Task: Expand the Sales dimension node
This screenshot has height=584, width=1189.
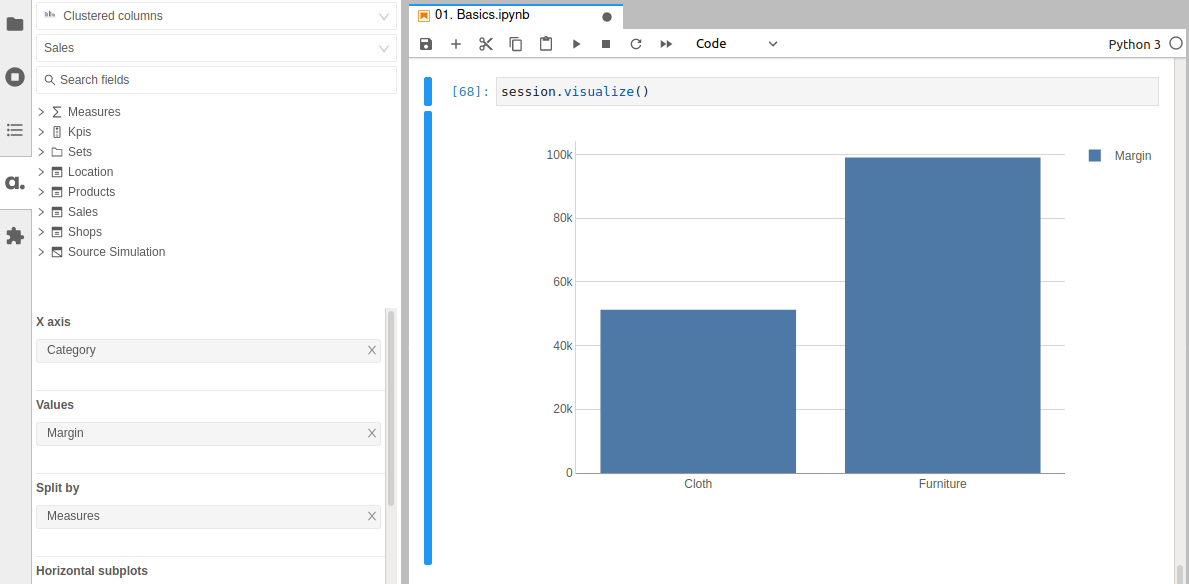Action: (41, 212)
